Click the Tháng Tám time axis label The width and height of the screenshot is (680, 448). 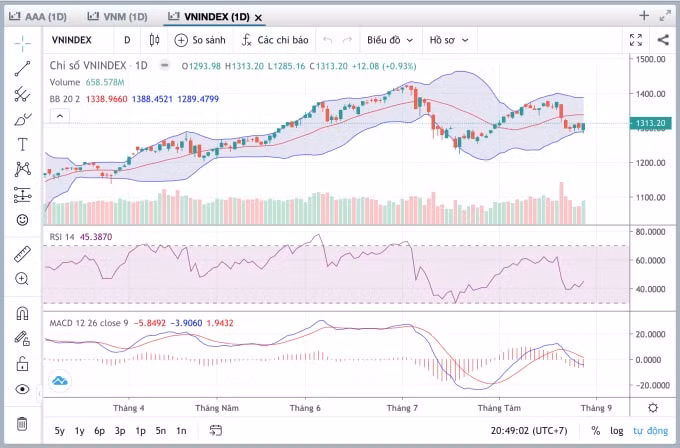(499, 408)
